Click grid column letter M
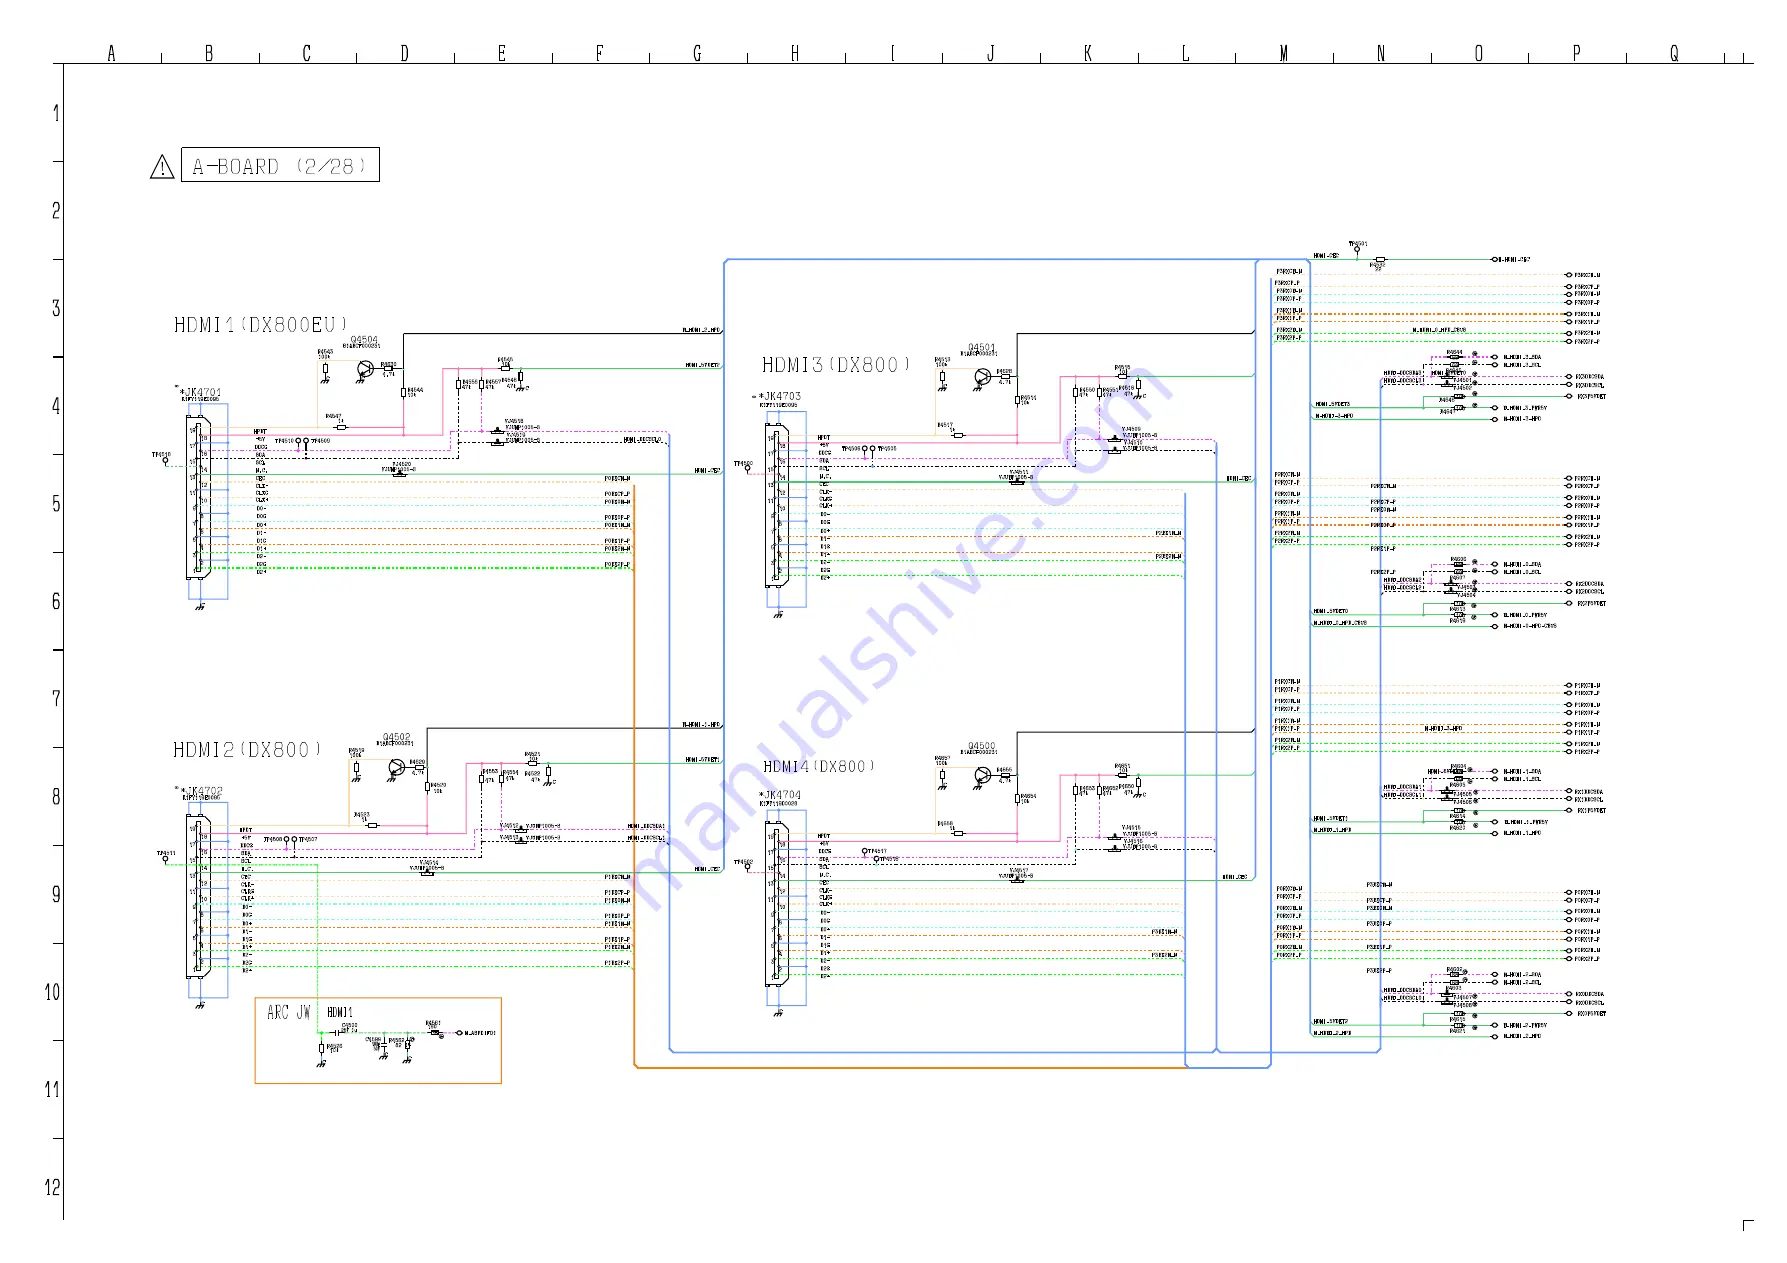1787x1263 pixels. (1284, 54)
